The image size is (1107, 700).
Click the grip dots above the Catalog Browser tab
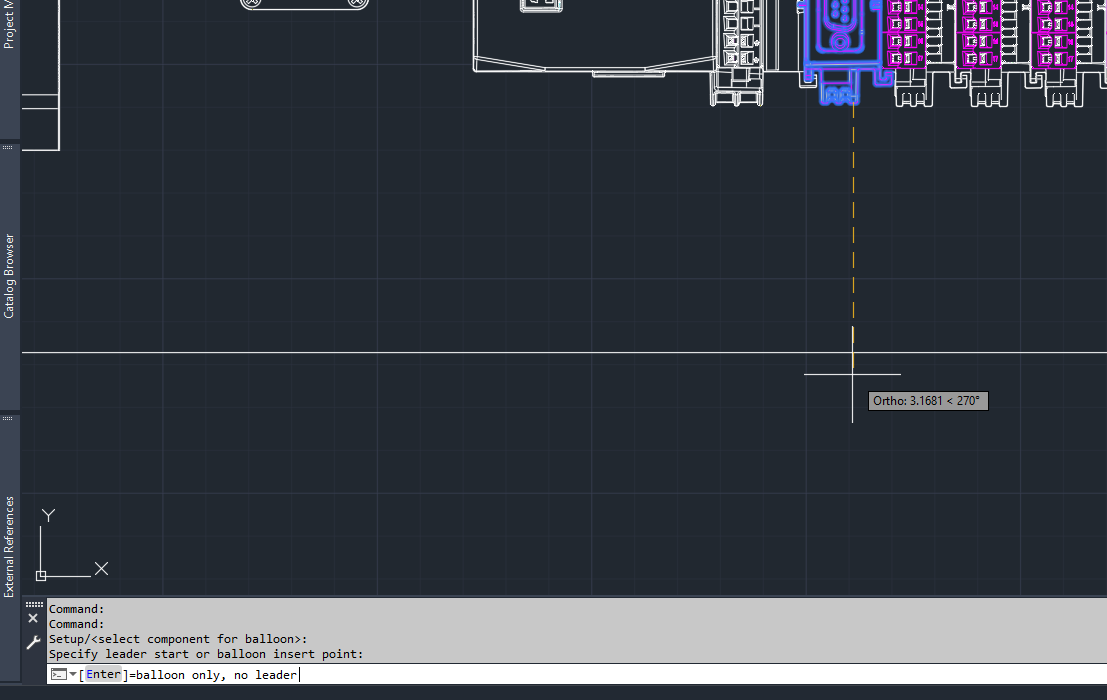[x=8, y=146]
